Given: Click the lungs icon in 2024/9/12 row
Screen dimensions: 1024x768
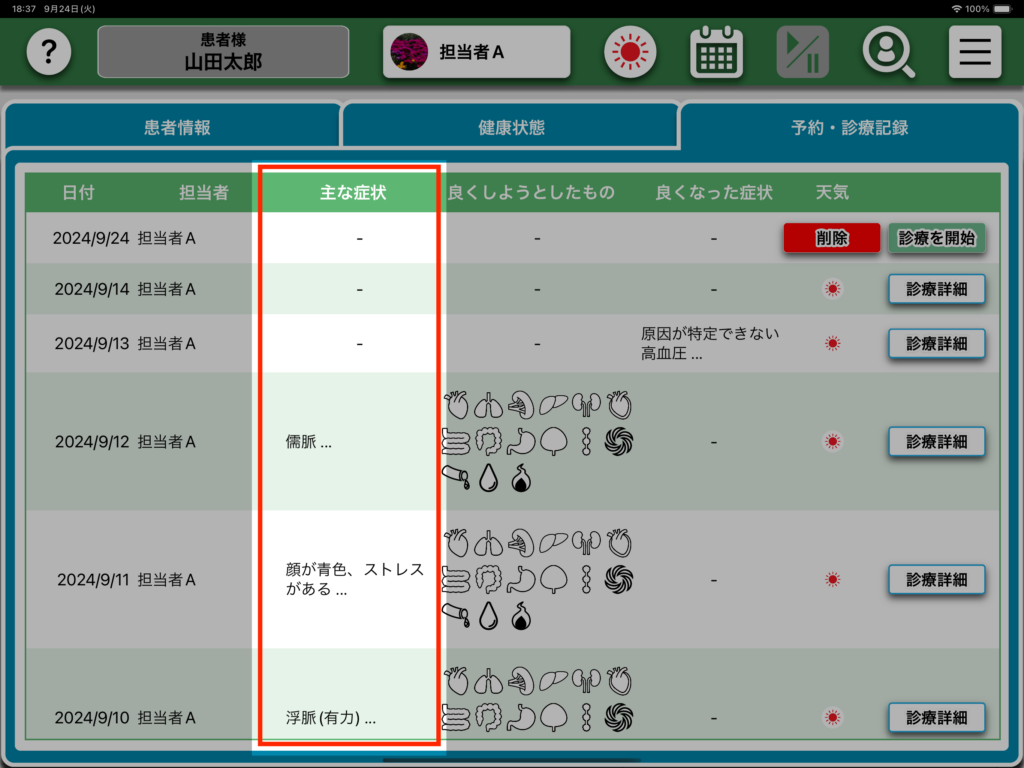Looking at the screenshot, I should pos(489,405).
